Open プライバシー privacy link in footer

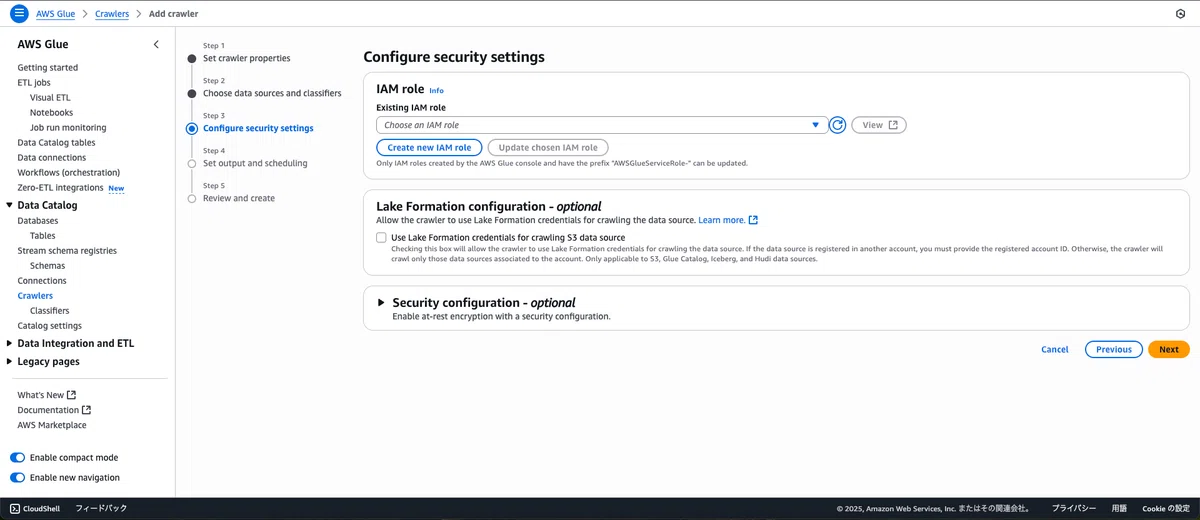click(x=1074, y=508)
